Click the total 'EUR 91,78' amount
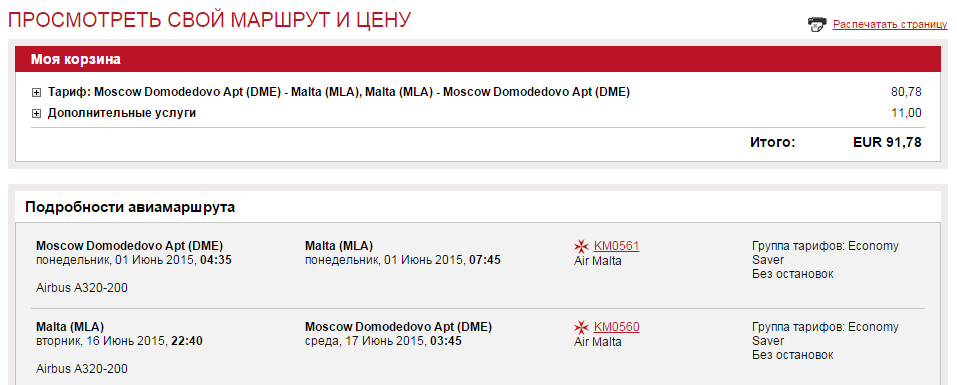 click(x=887, y=143)
